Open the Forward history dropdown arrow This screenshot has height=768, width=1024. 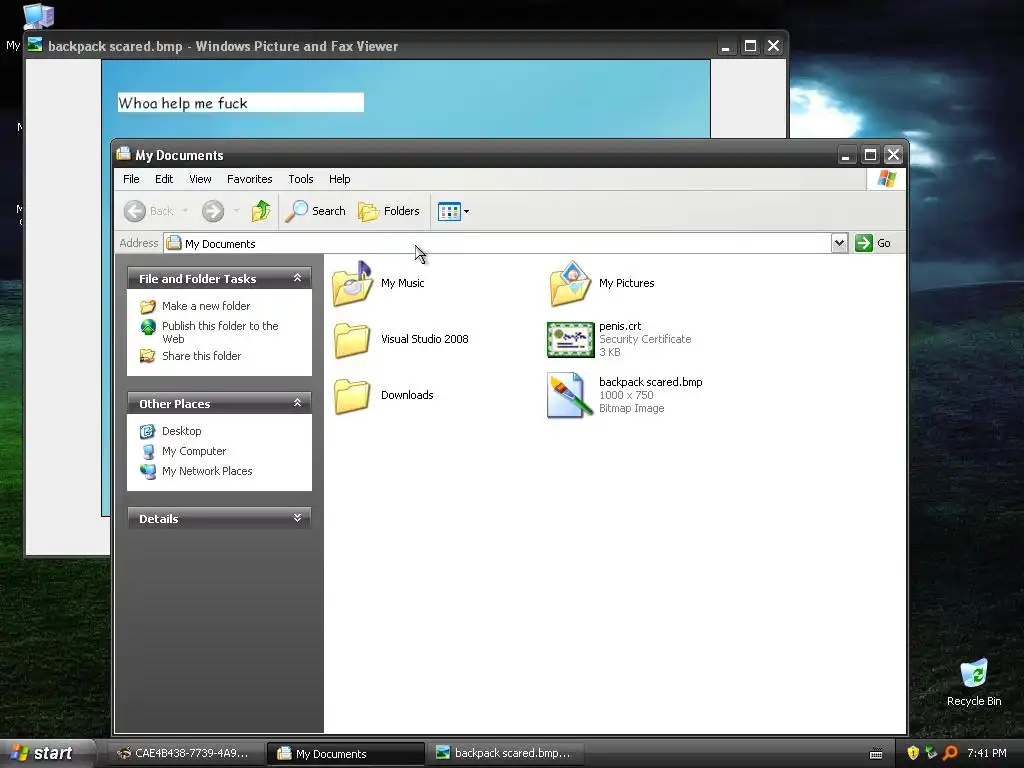click(236, 211)
